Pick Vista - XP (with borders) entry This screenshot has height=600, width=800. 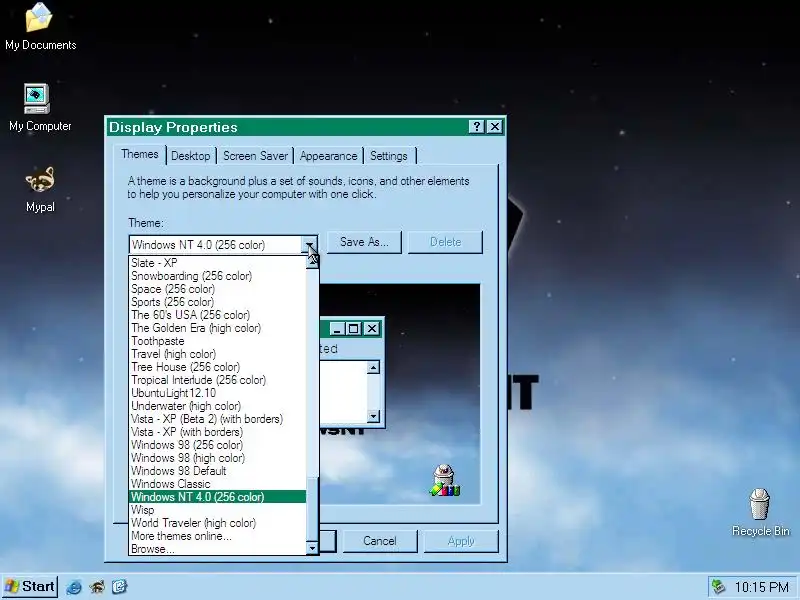[217, 432]
